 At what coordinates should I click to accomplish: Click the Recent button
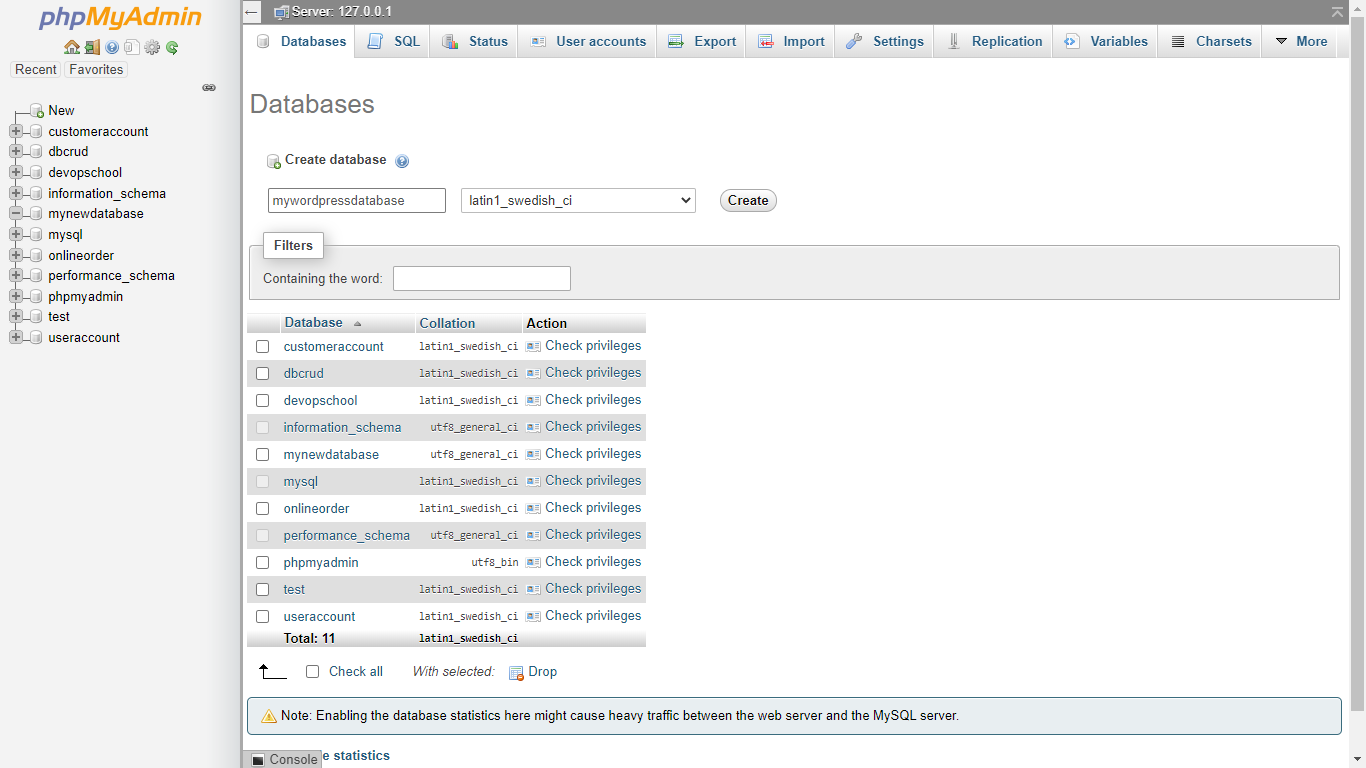click(36, 70)
